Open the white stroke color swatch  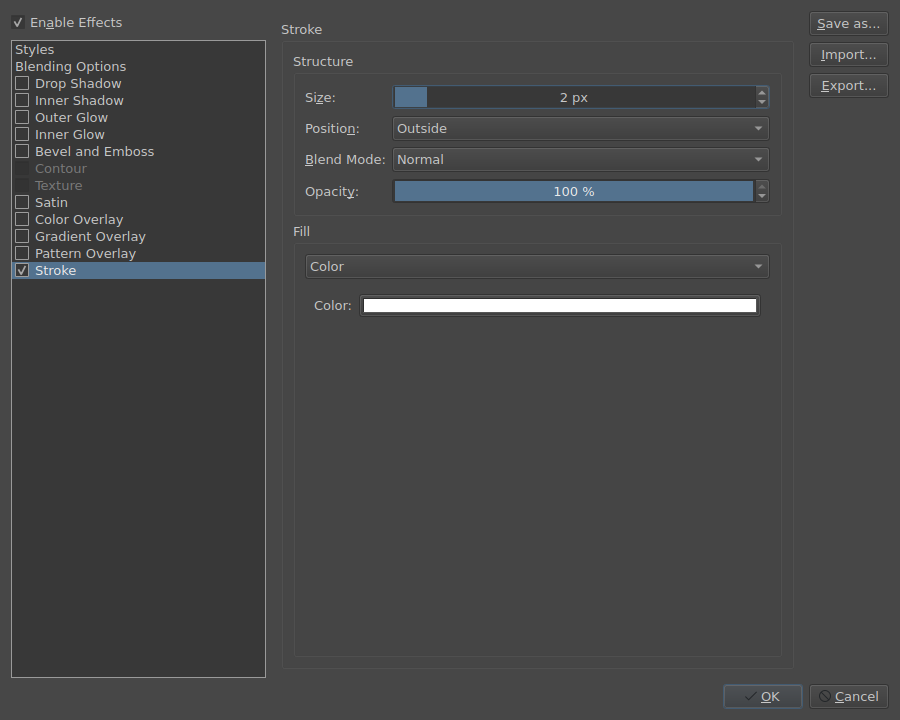[x=560, y=305]
